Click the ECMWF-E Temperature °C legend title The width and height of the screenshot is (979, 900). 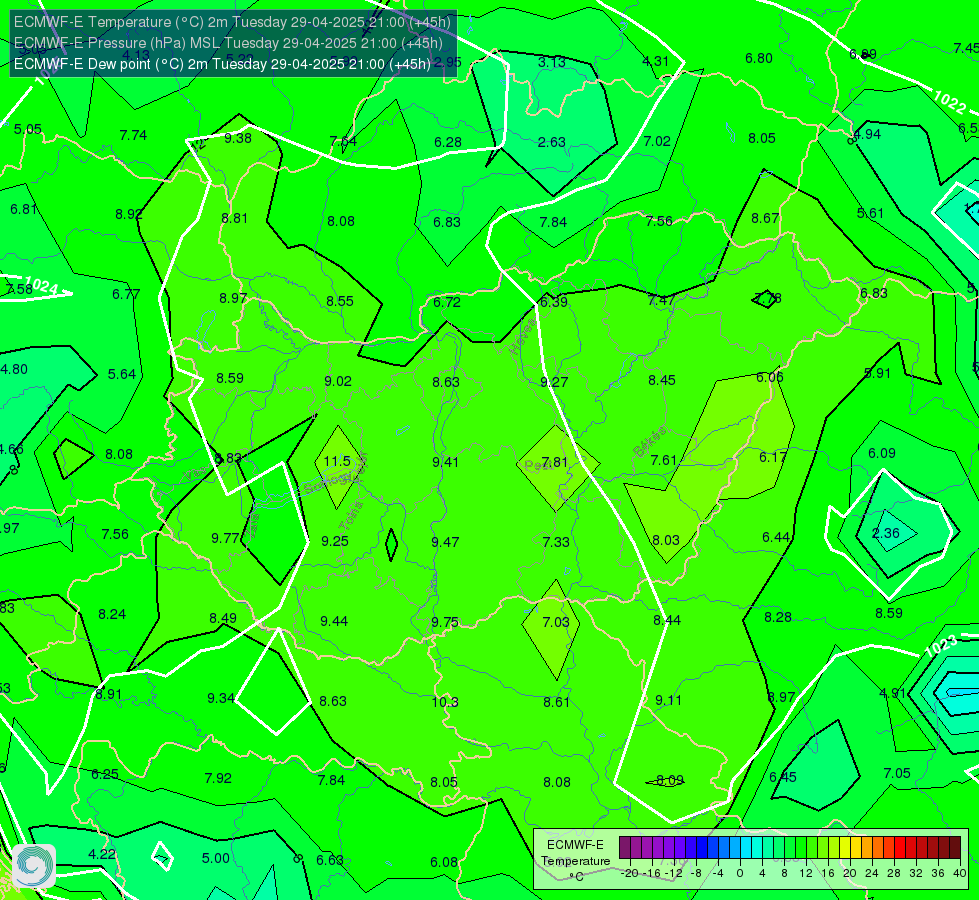pyautogui.click(x=575, y=861)
